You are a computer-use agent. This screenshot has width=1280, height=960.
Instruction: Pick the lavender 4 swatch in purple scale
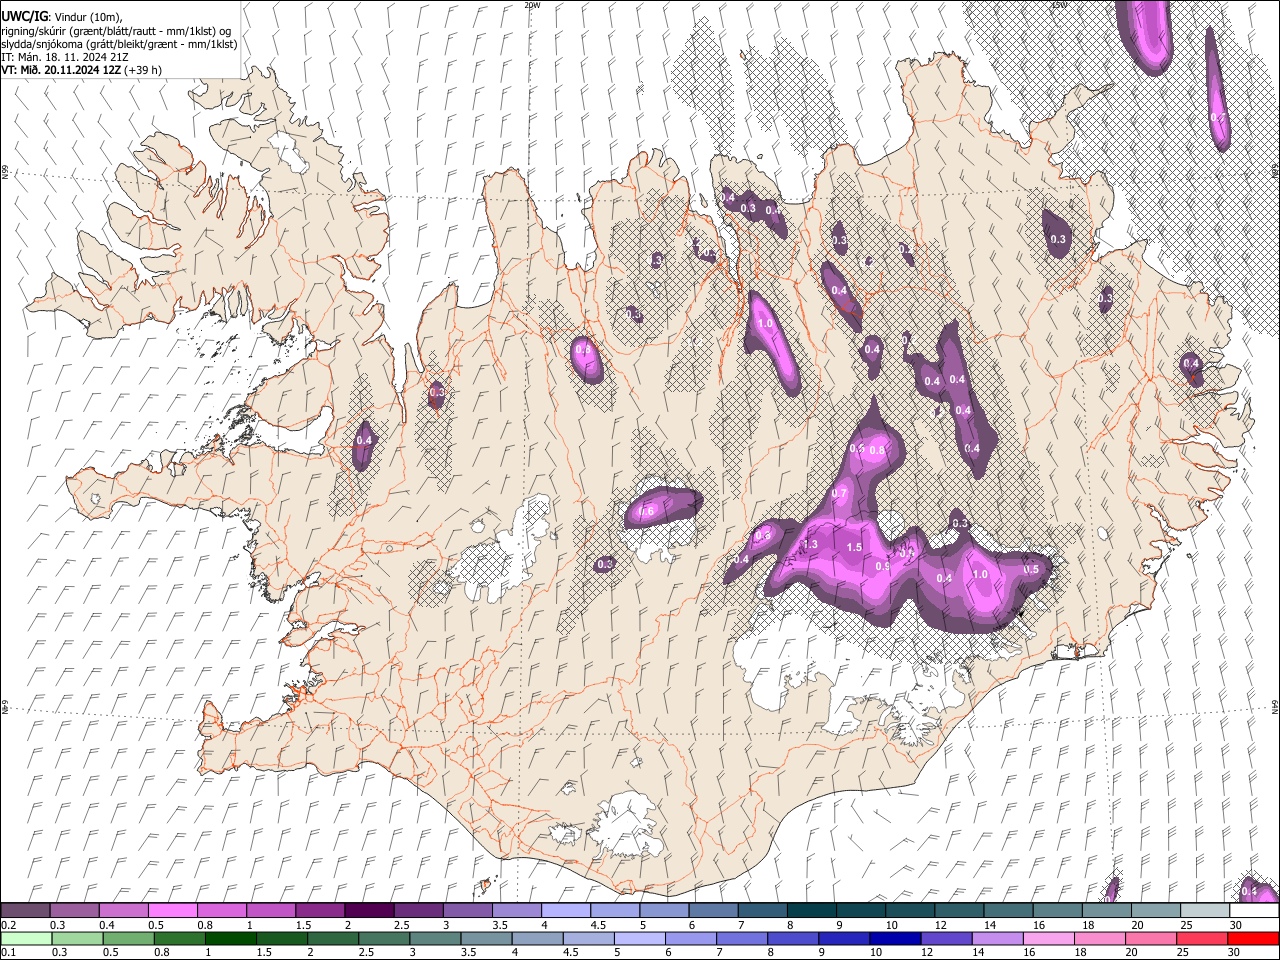point(566,911)
